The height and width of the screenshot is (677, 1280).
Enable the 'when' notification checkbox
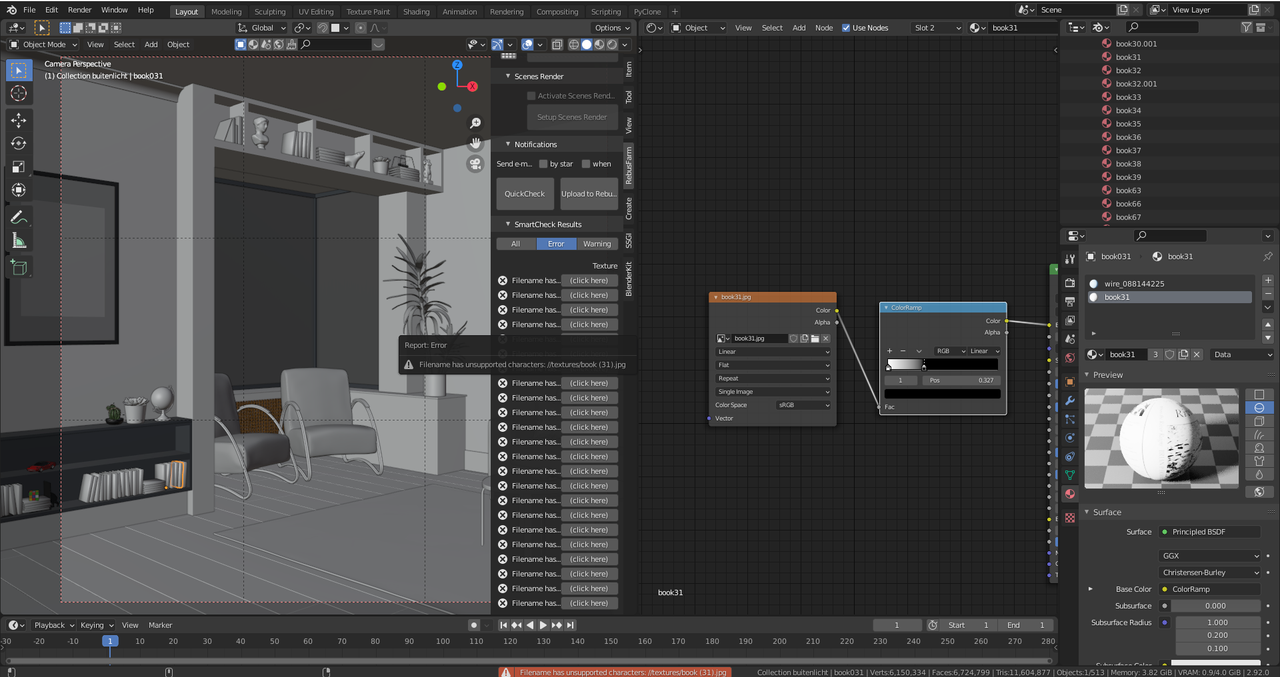point(586,164)
